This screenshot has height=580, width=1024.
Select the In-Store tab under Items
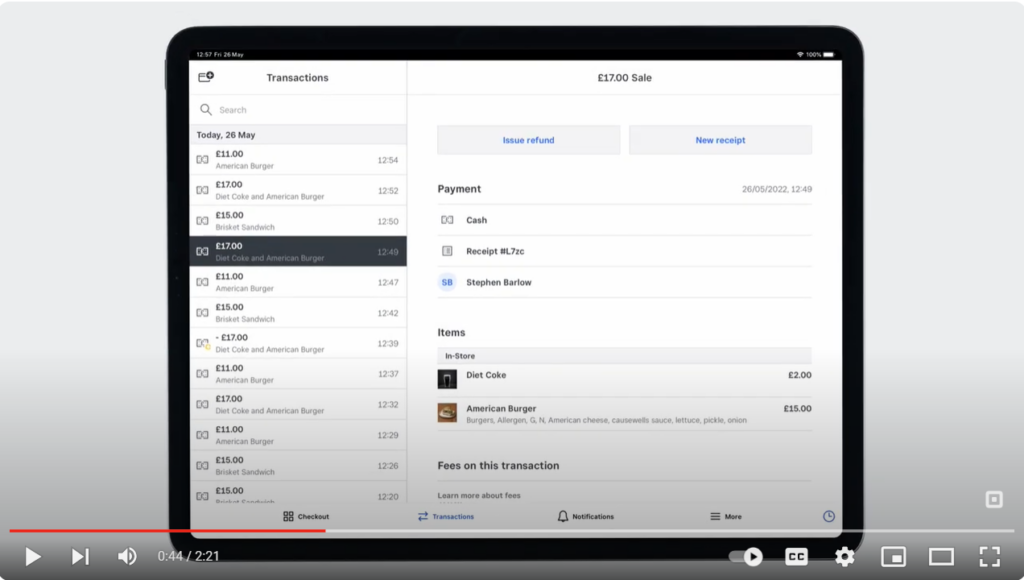pos(460,355)
